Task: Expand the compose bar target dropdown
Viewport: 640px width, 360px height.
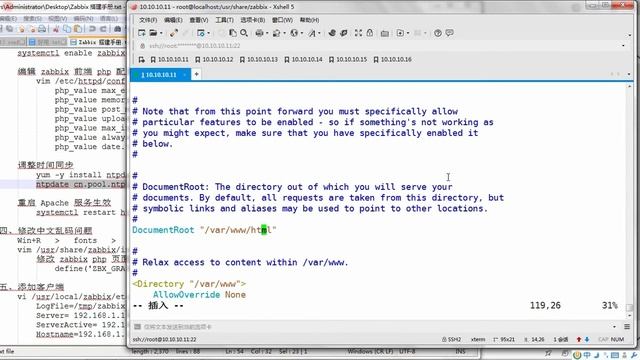Action: tap(614, 327)
